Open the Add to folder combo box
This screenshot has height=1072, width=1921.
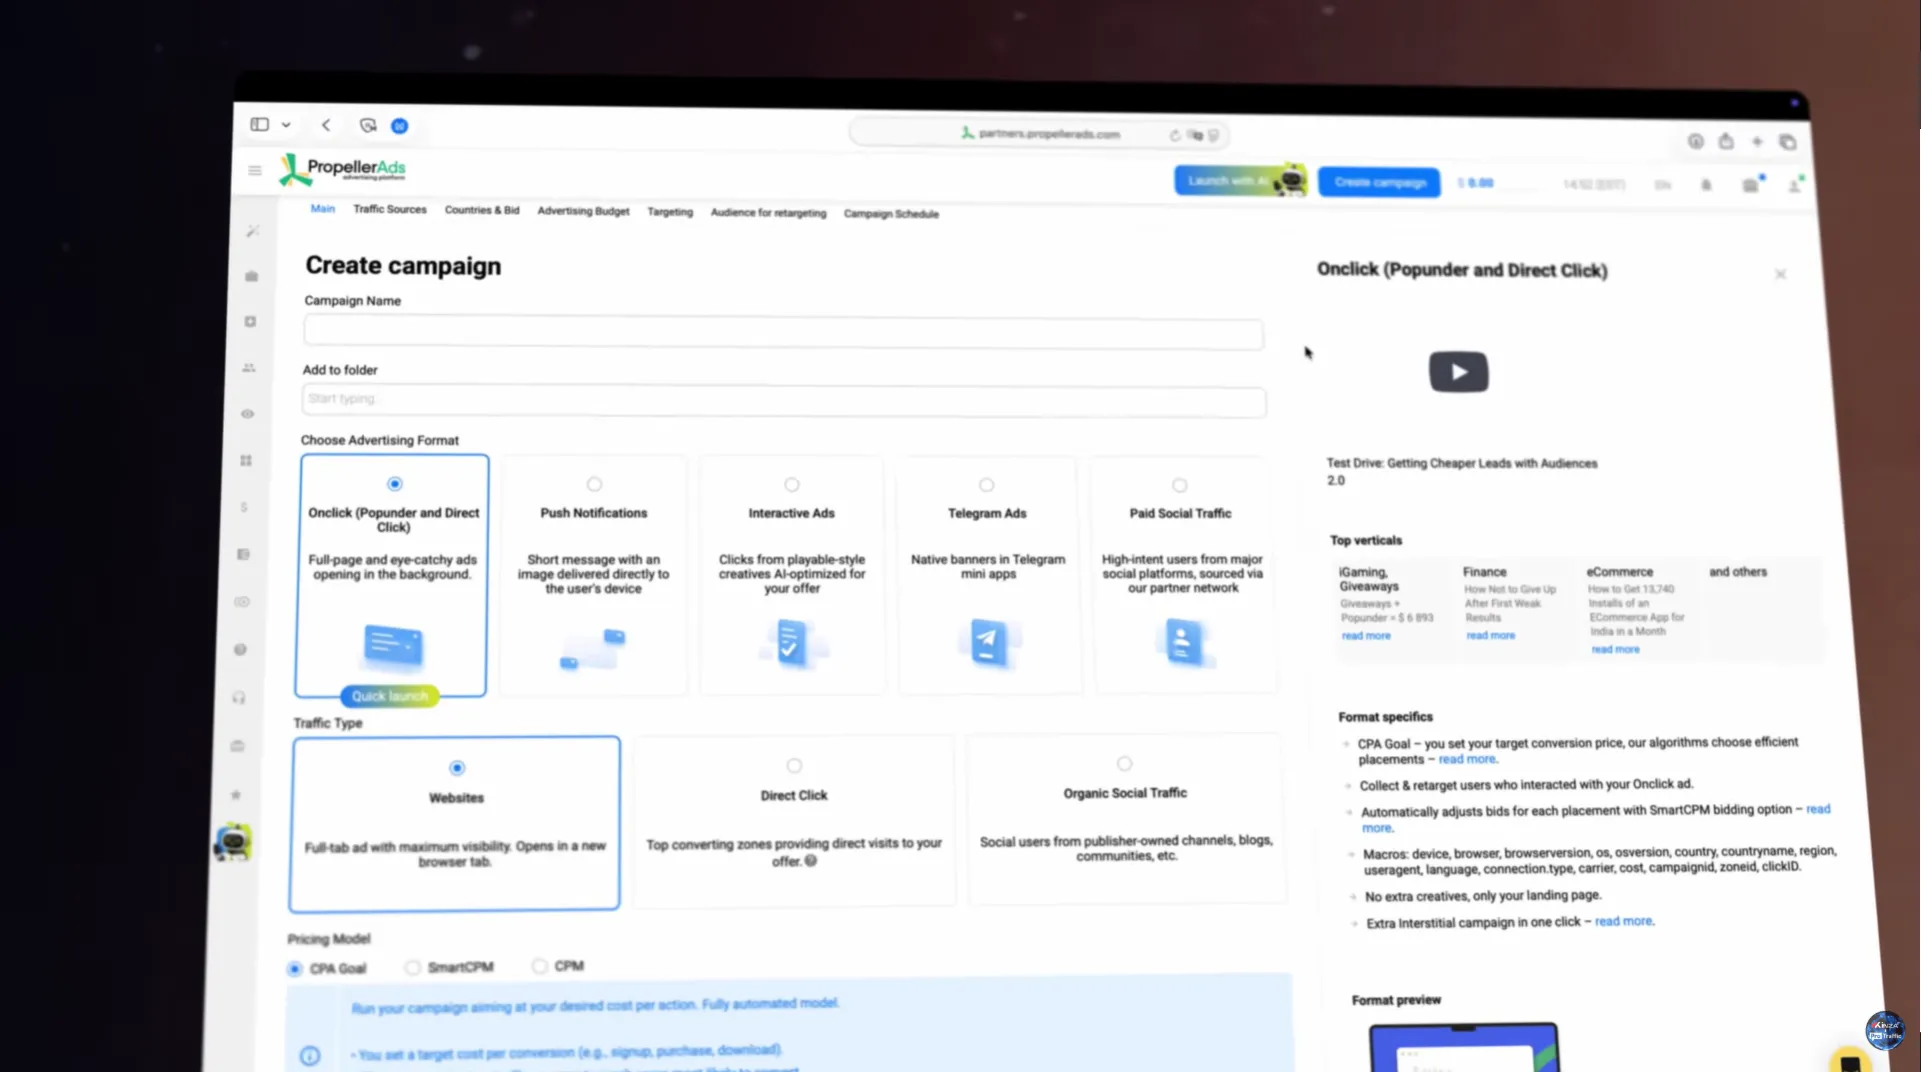tap(784, 400)
